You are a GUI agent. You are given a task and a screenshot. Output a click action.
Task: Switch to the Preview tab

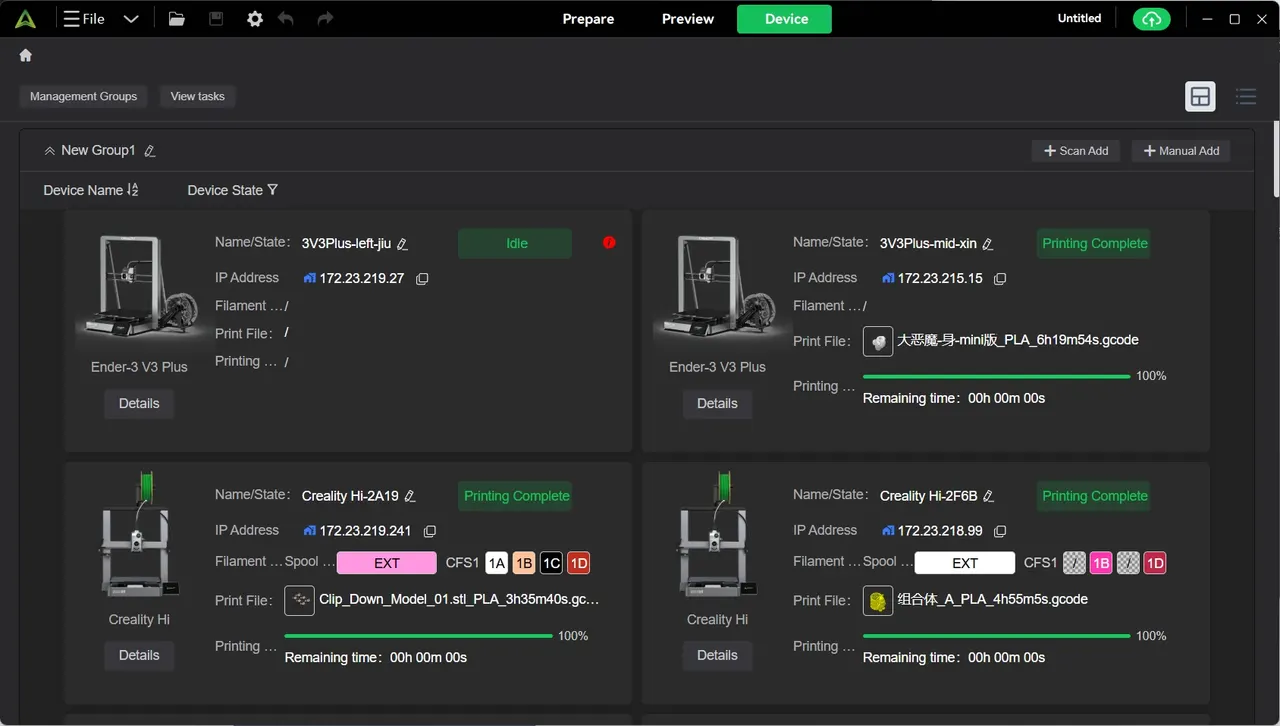688,19
